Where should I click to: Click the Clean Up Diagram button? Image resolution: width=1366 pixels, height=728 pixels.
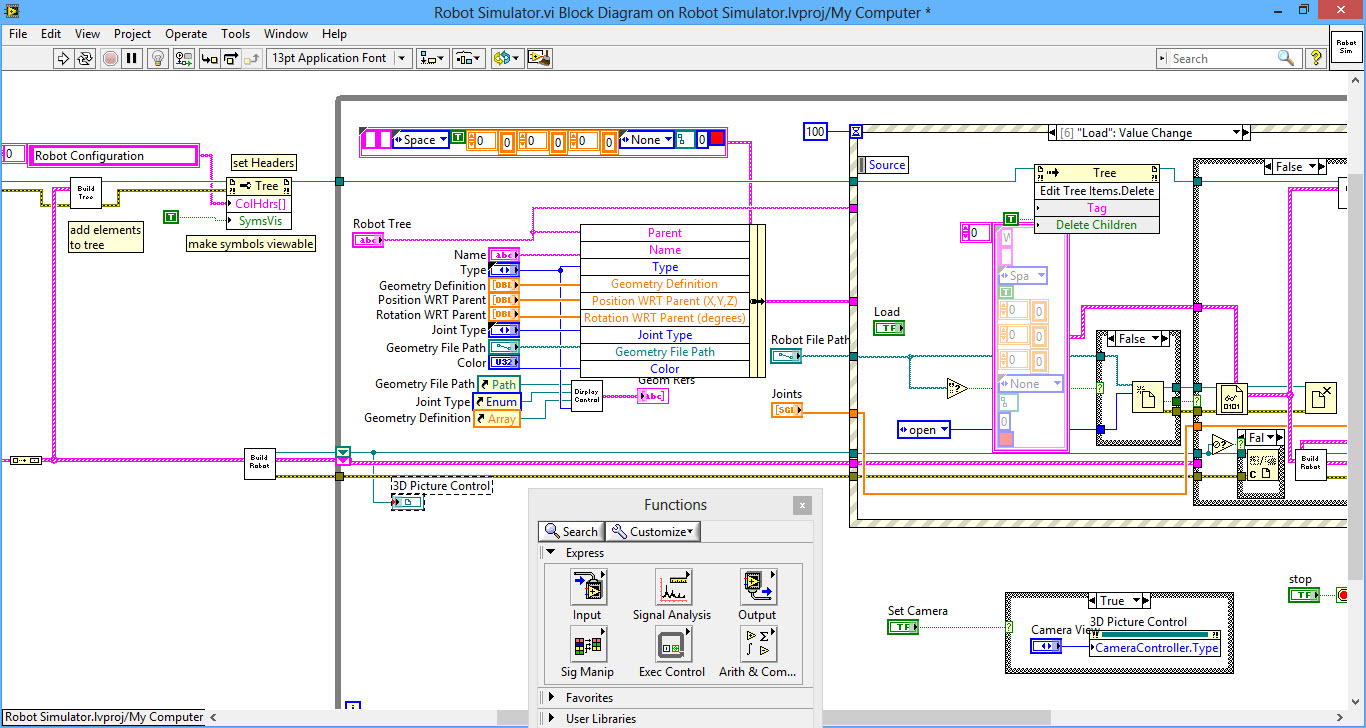540,58
